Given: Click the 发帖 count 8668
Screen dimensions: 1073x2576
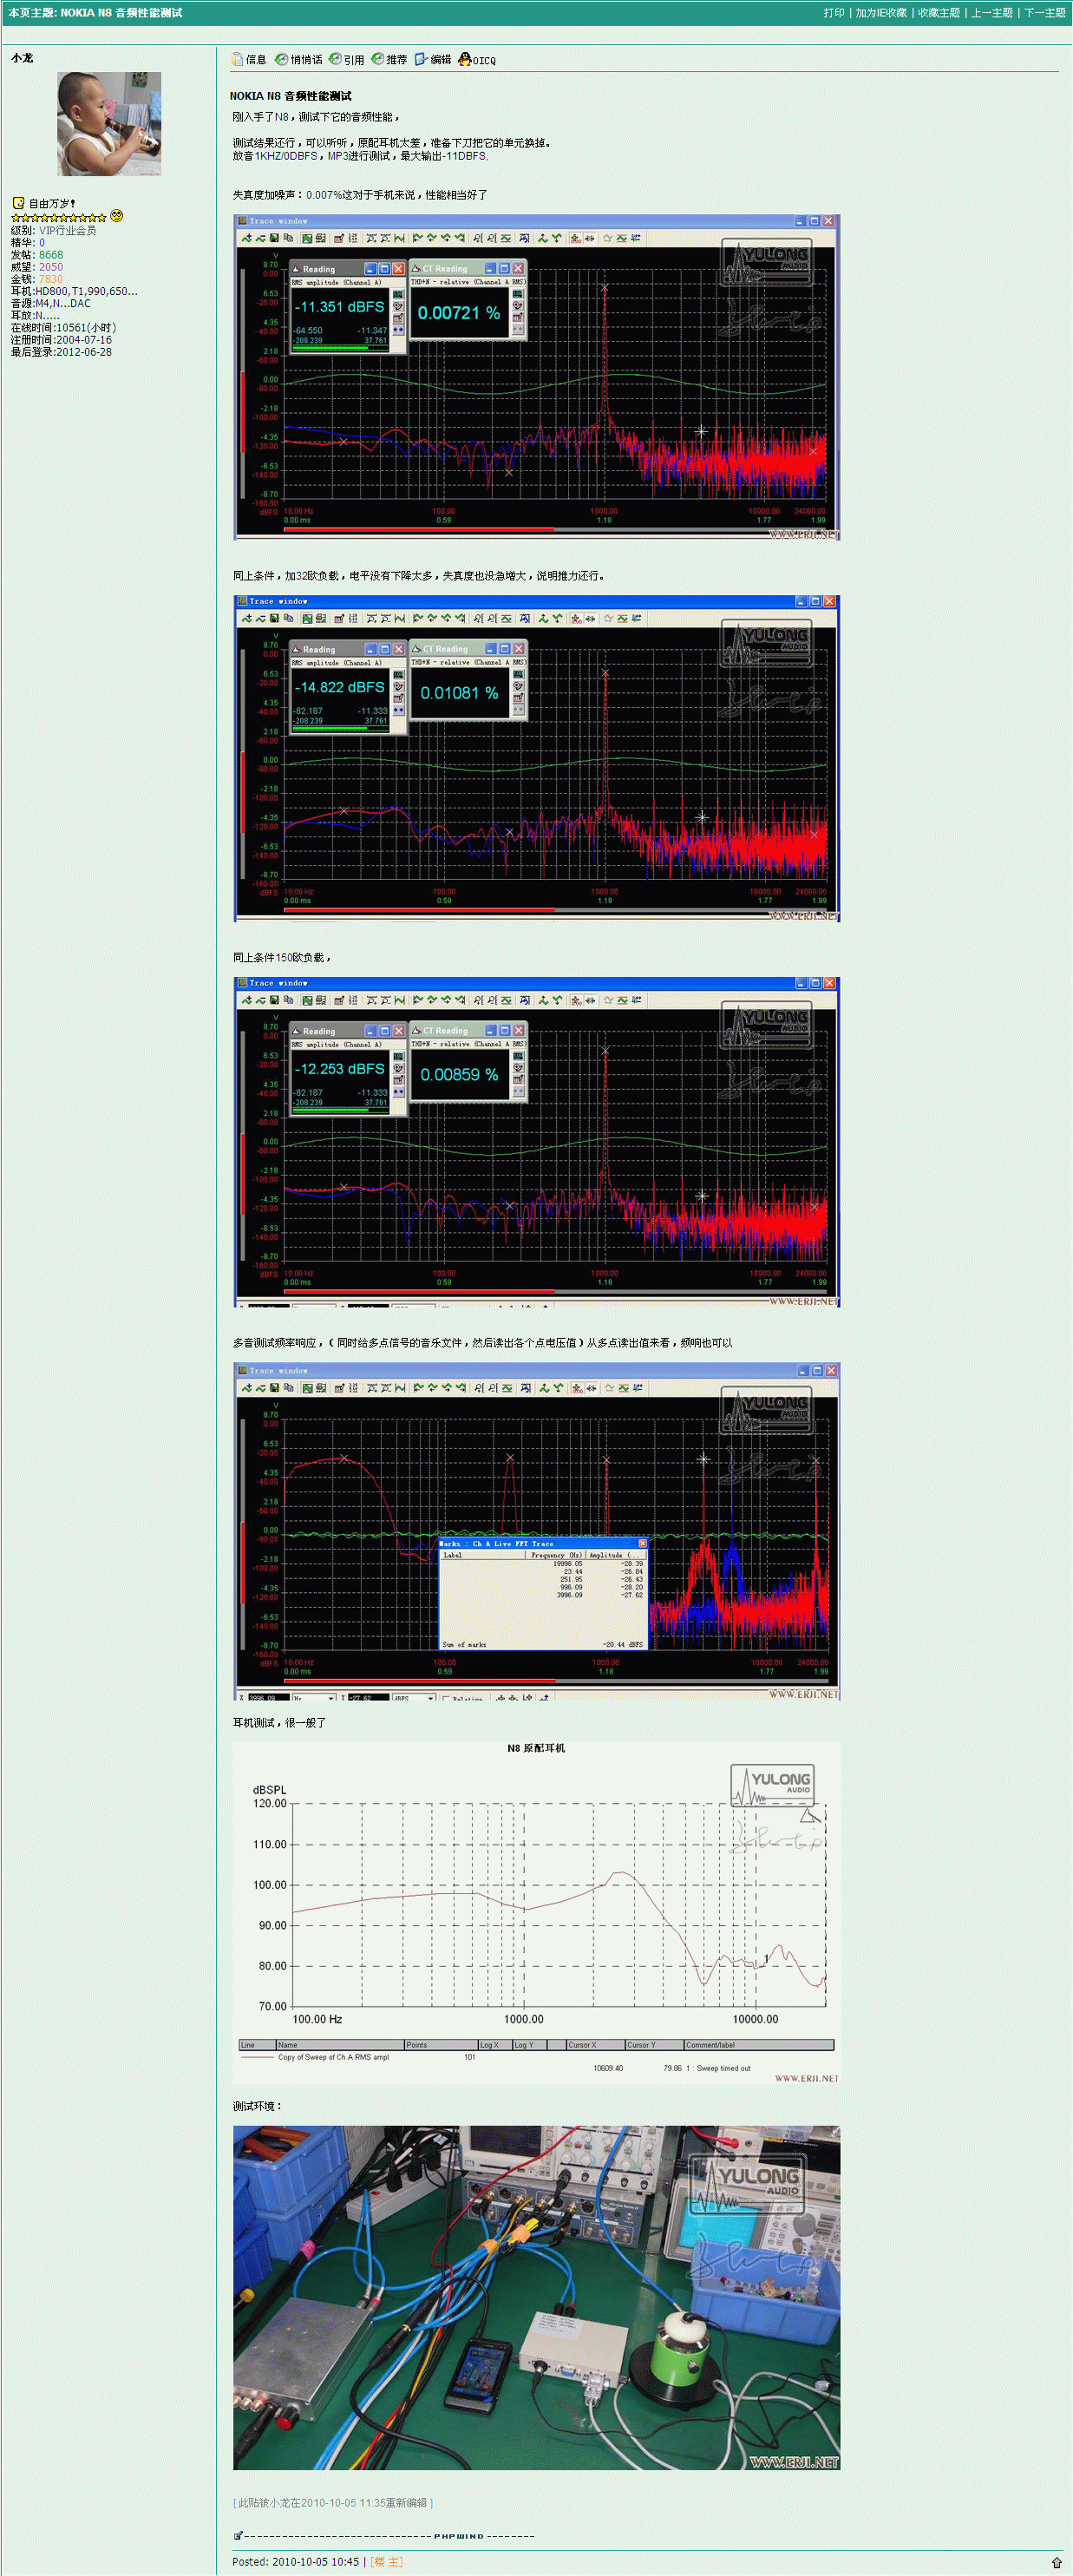Looking at the screenshot, I should coord(51,255).
